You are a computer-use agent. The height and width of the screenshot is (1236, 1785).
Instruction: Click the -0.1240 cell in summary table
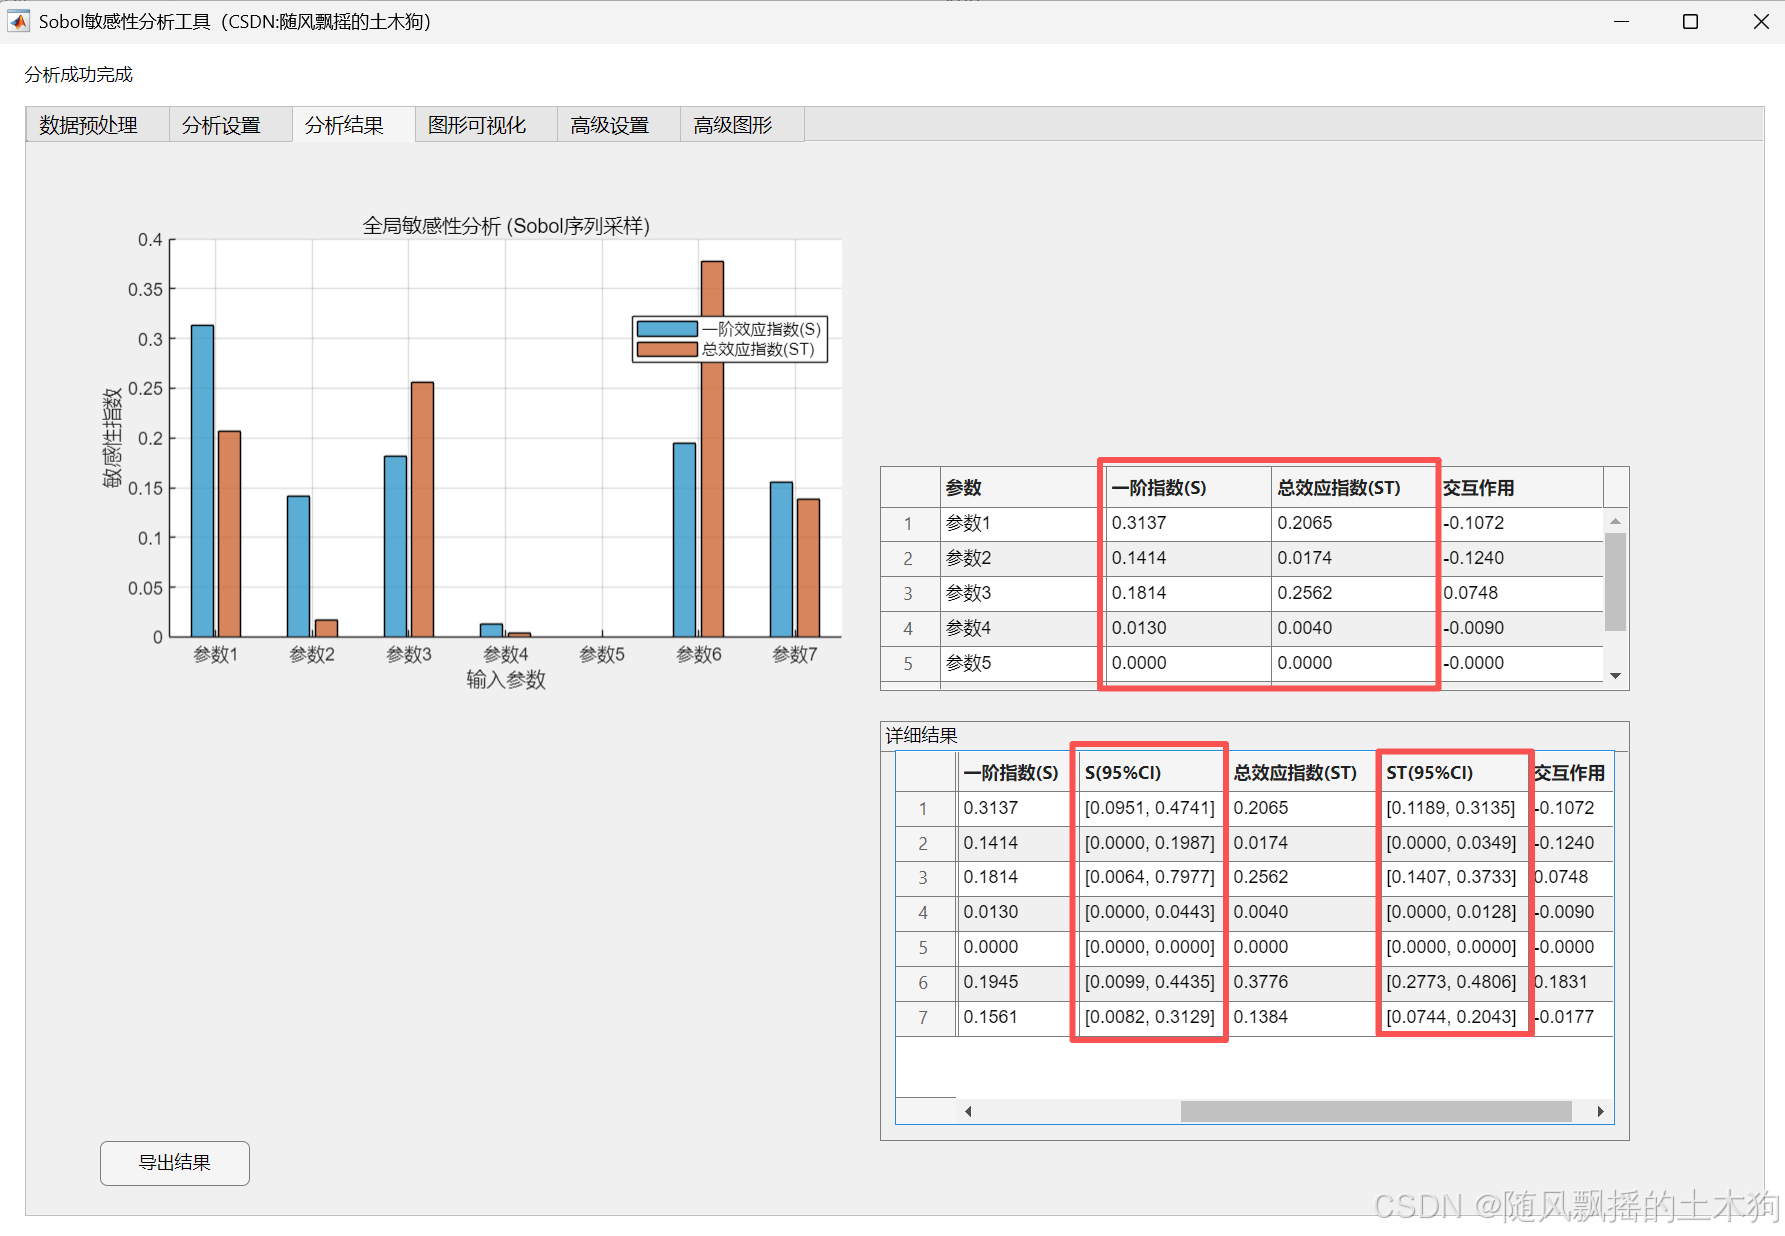click(x=1522, y=558)
